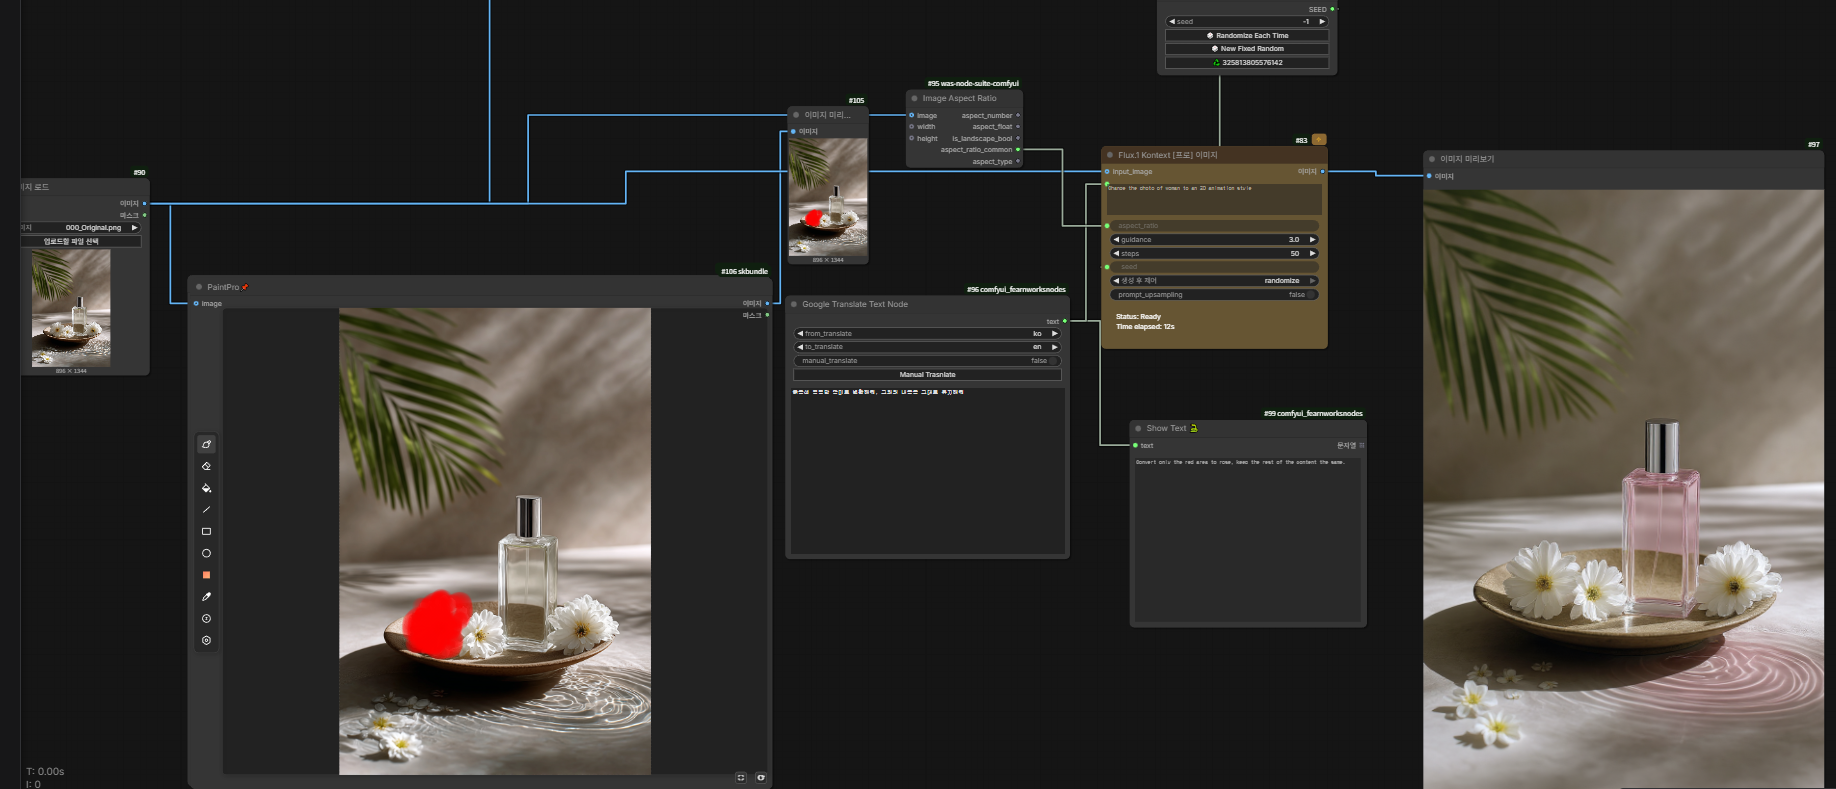Click the aspect_ratio_common output socket

1018,150
